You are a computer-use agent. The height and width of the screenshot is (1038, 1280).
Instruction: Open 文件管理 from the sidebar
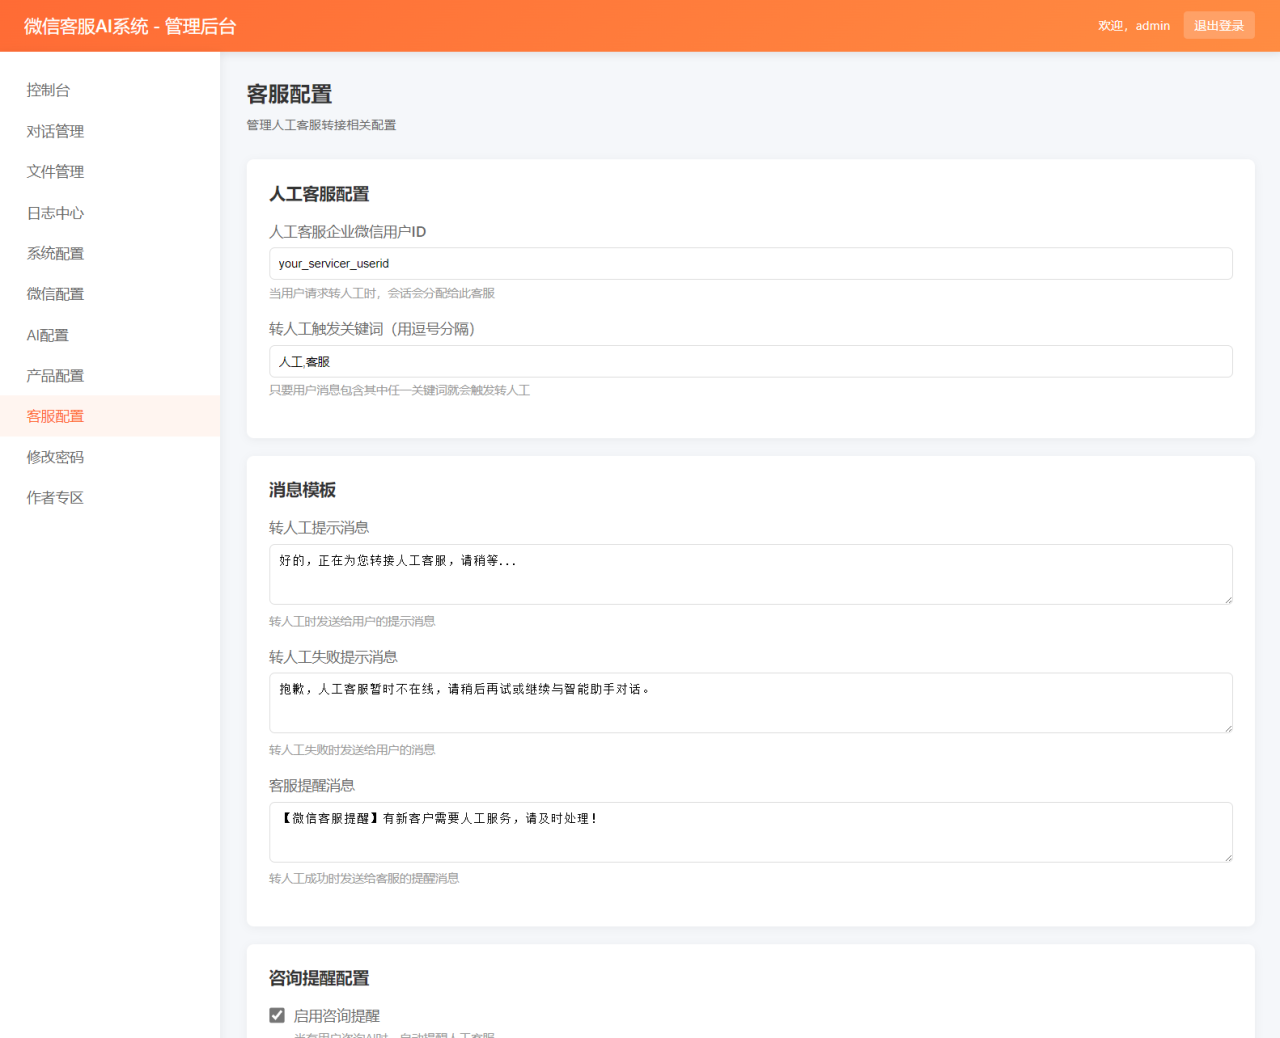coord(55,171)
